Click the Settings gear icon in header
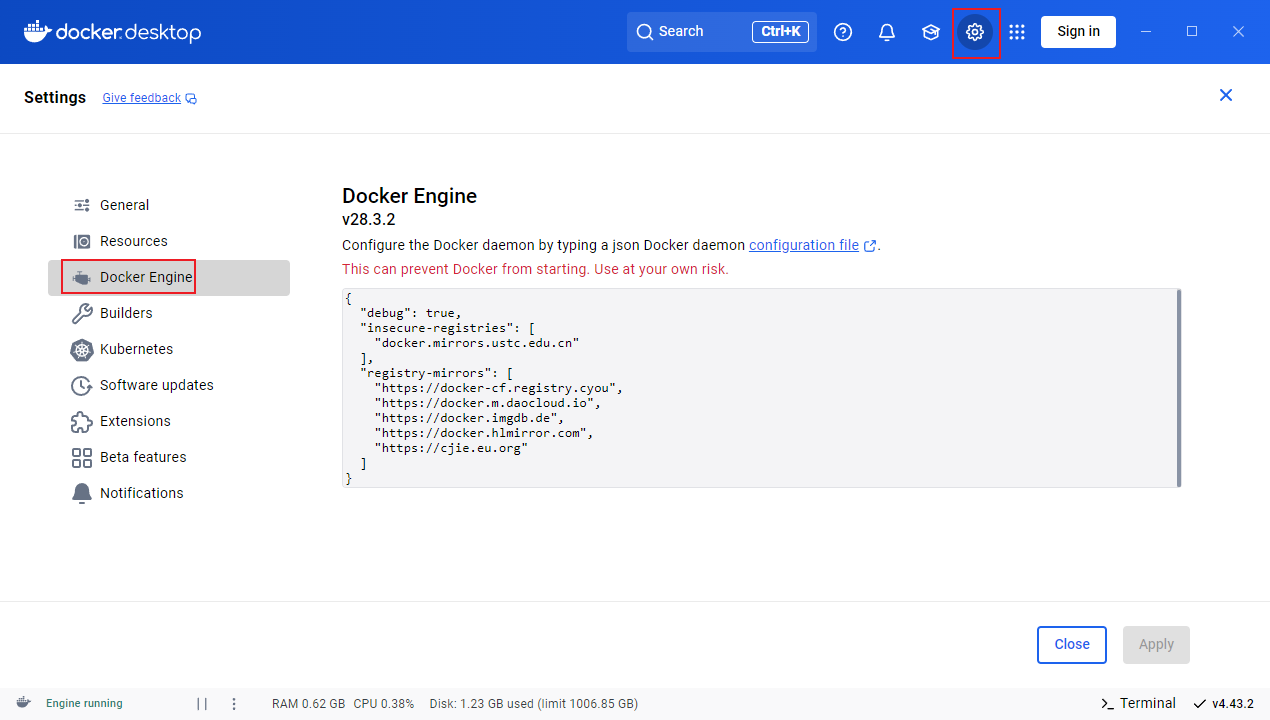The height and width of the screenshot is (720, 1270). 975,32
